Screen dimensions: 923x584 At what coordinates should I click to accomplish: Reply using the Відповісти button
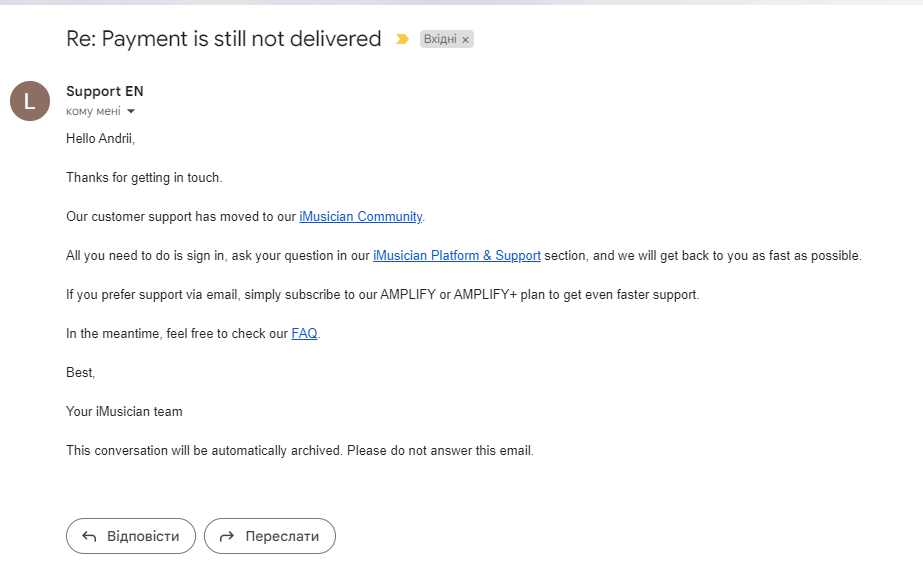click(131, 536)
